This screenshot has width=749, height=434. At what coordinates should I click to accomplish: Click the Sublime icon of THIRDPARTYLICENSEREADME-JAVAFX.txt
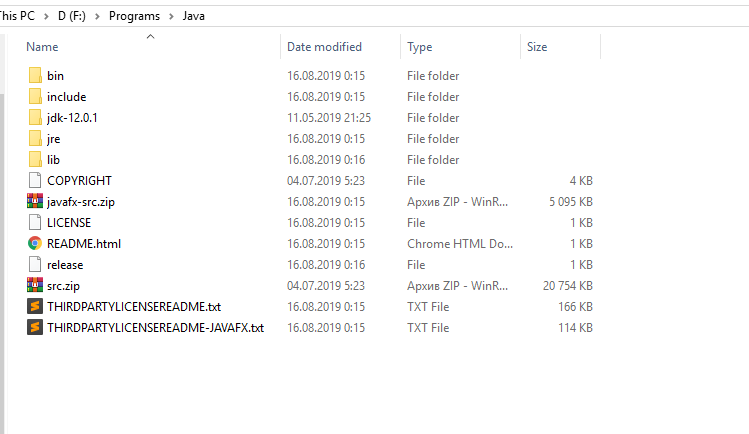[x=35, y=328]
